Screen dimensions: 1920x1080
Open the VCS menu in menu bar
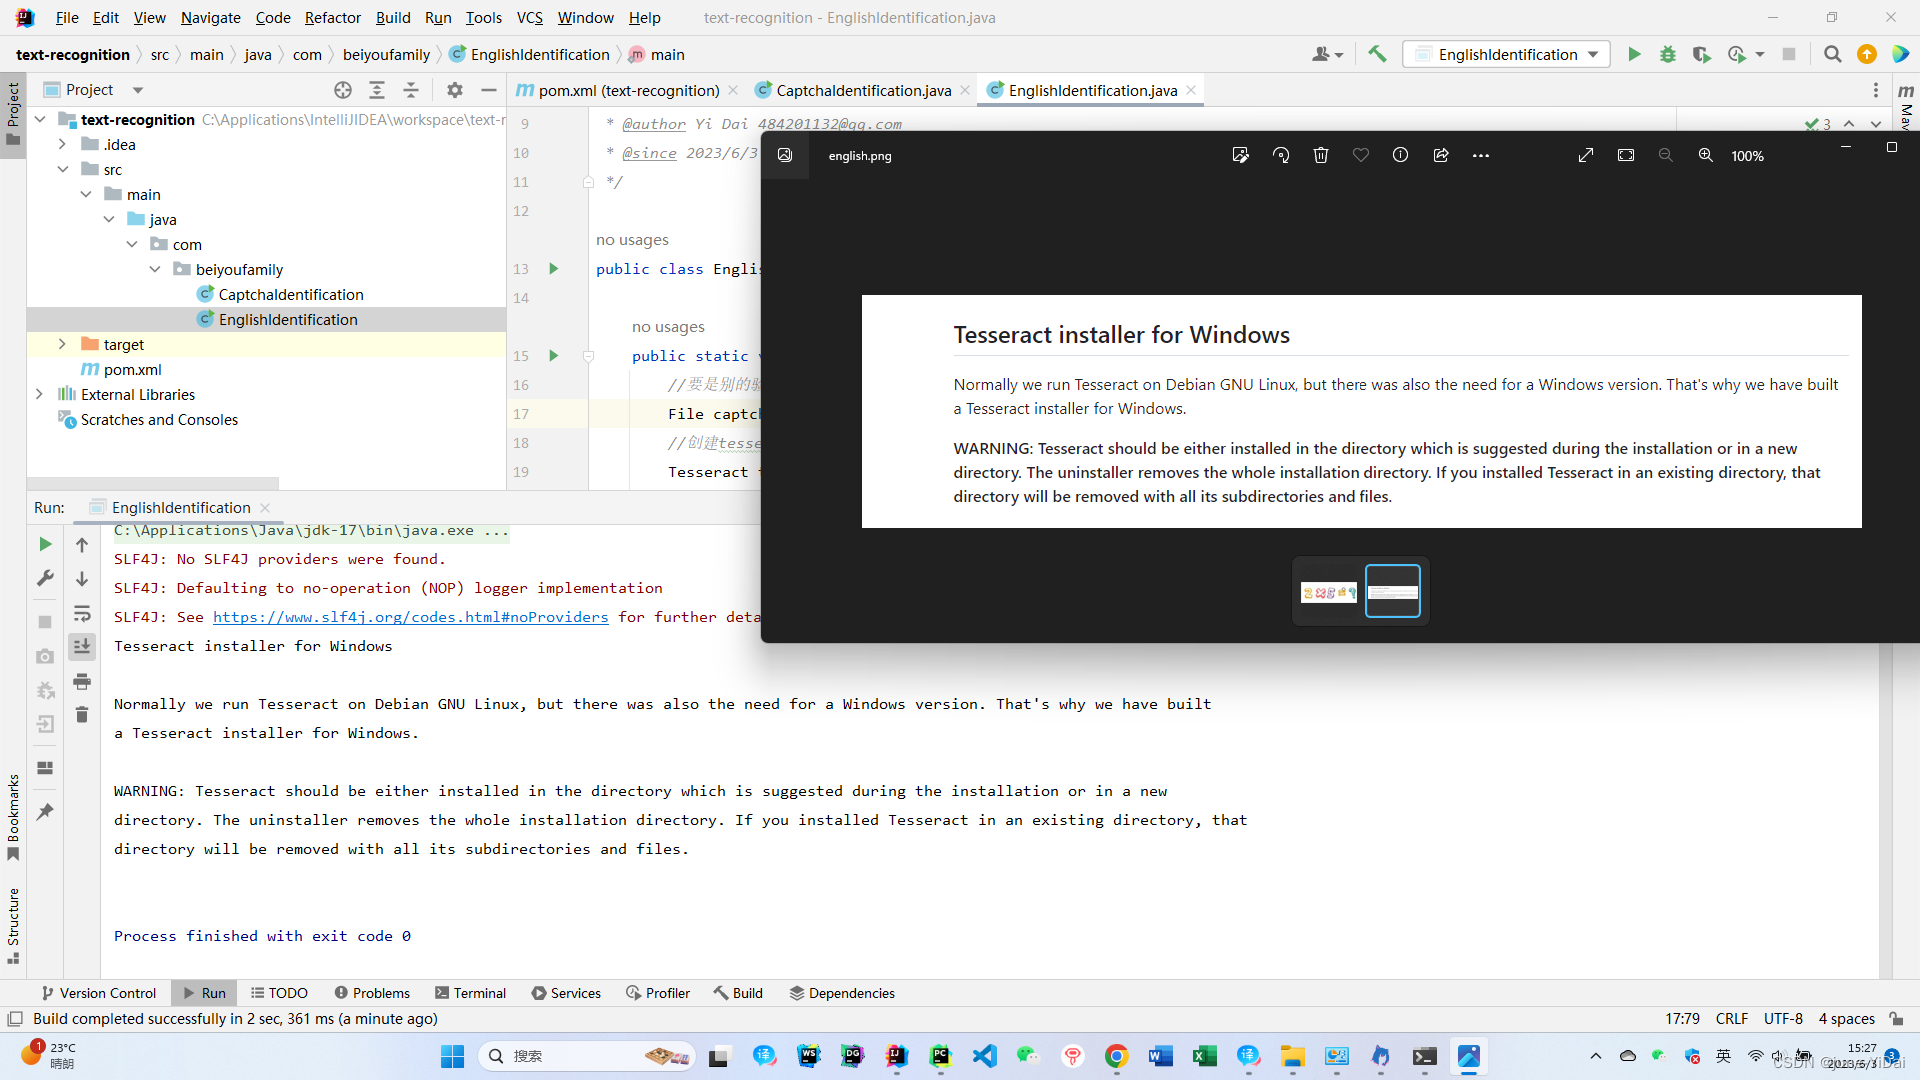click(x=530, y=17)
